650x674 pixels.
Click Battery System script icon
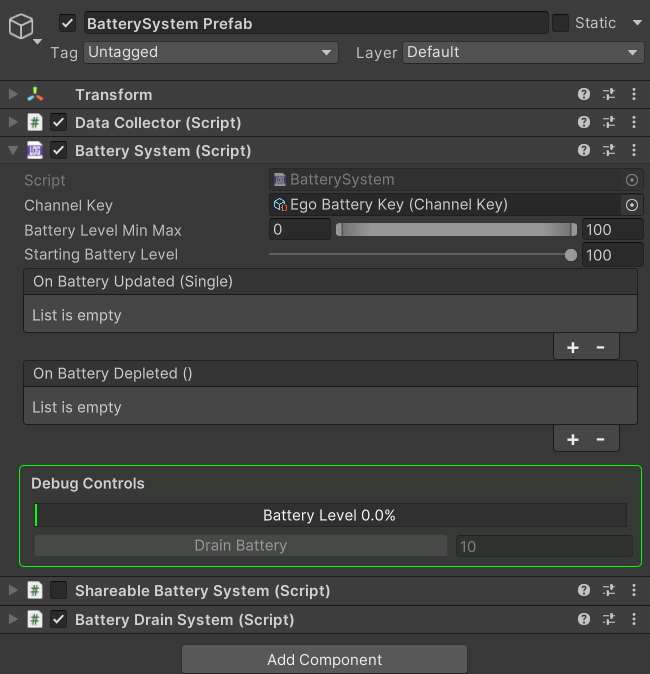35,150
